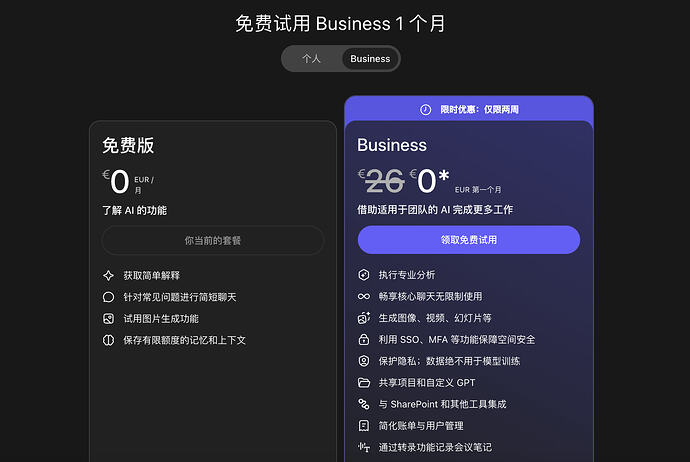Click the 获取简单解释 feature text
The width and height of the screenshot is (690, 462).
151,275
